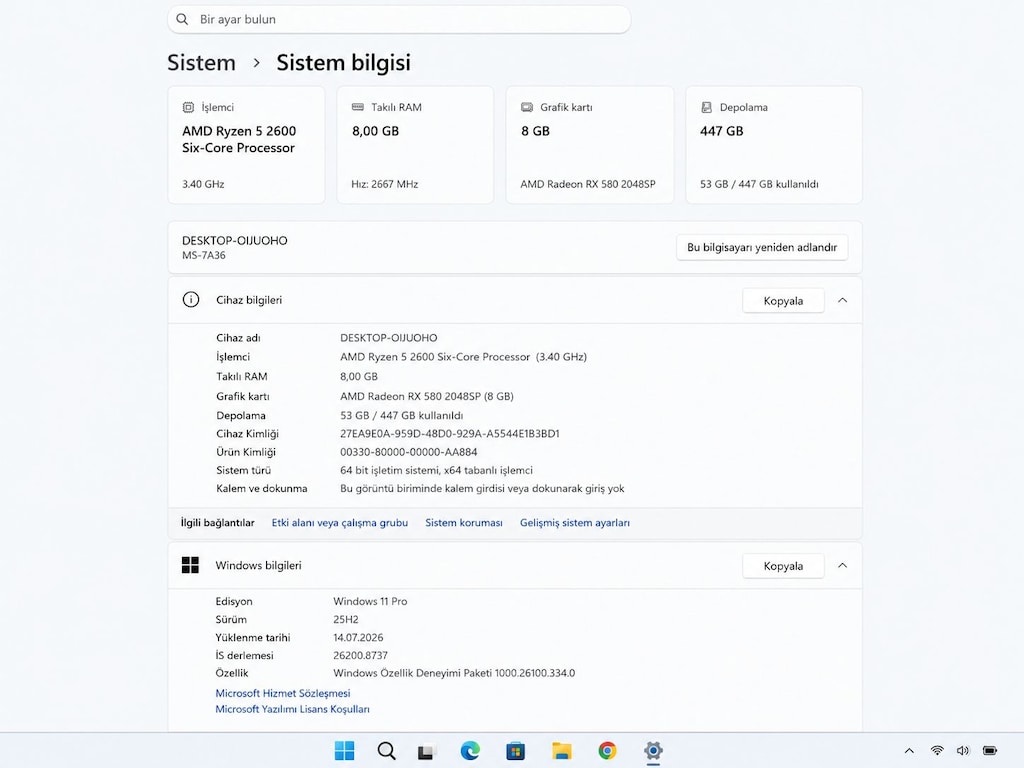Click the Wi-Fi icon in system tray
The image size is (1024, 768).
tap(937, 751)
